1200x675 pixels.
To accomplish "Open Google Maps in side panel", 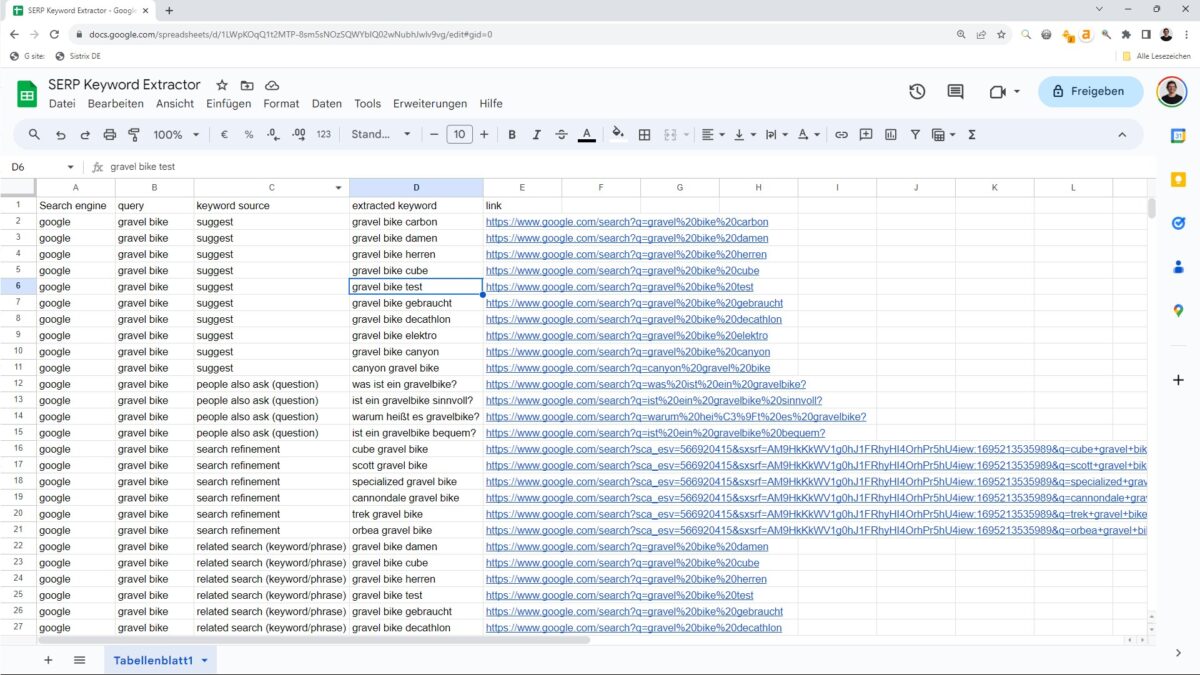I will point(1178,311).
